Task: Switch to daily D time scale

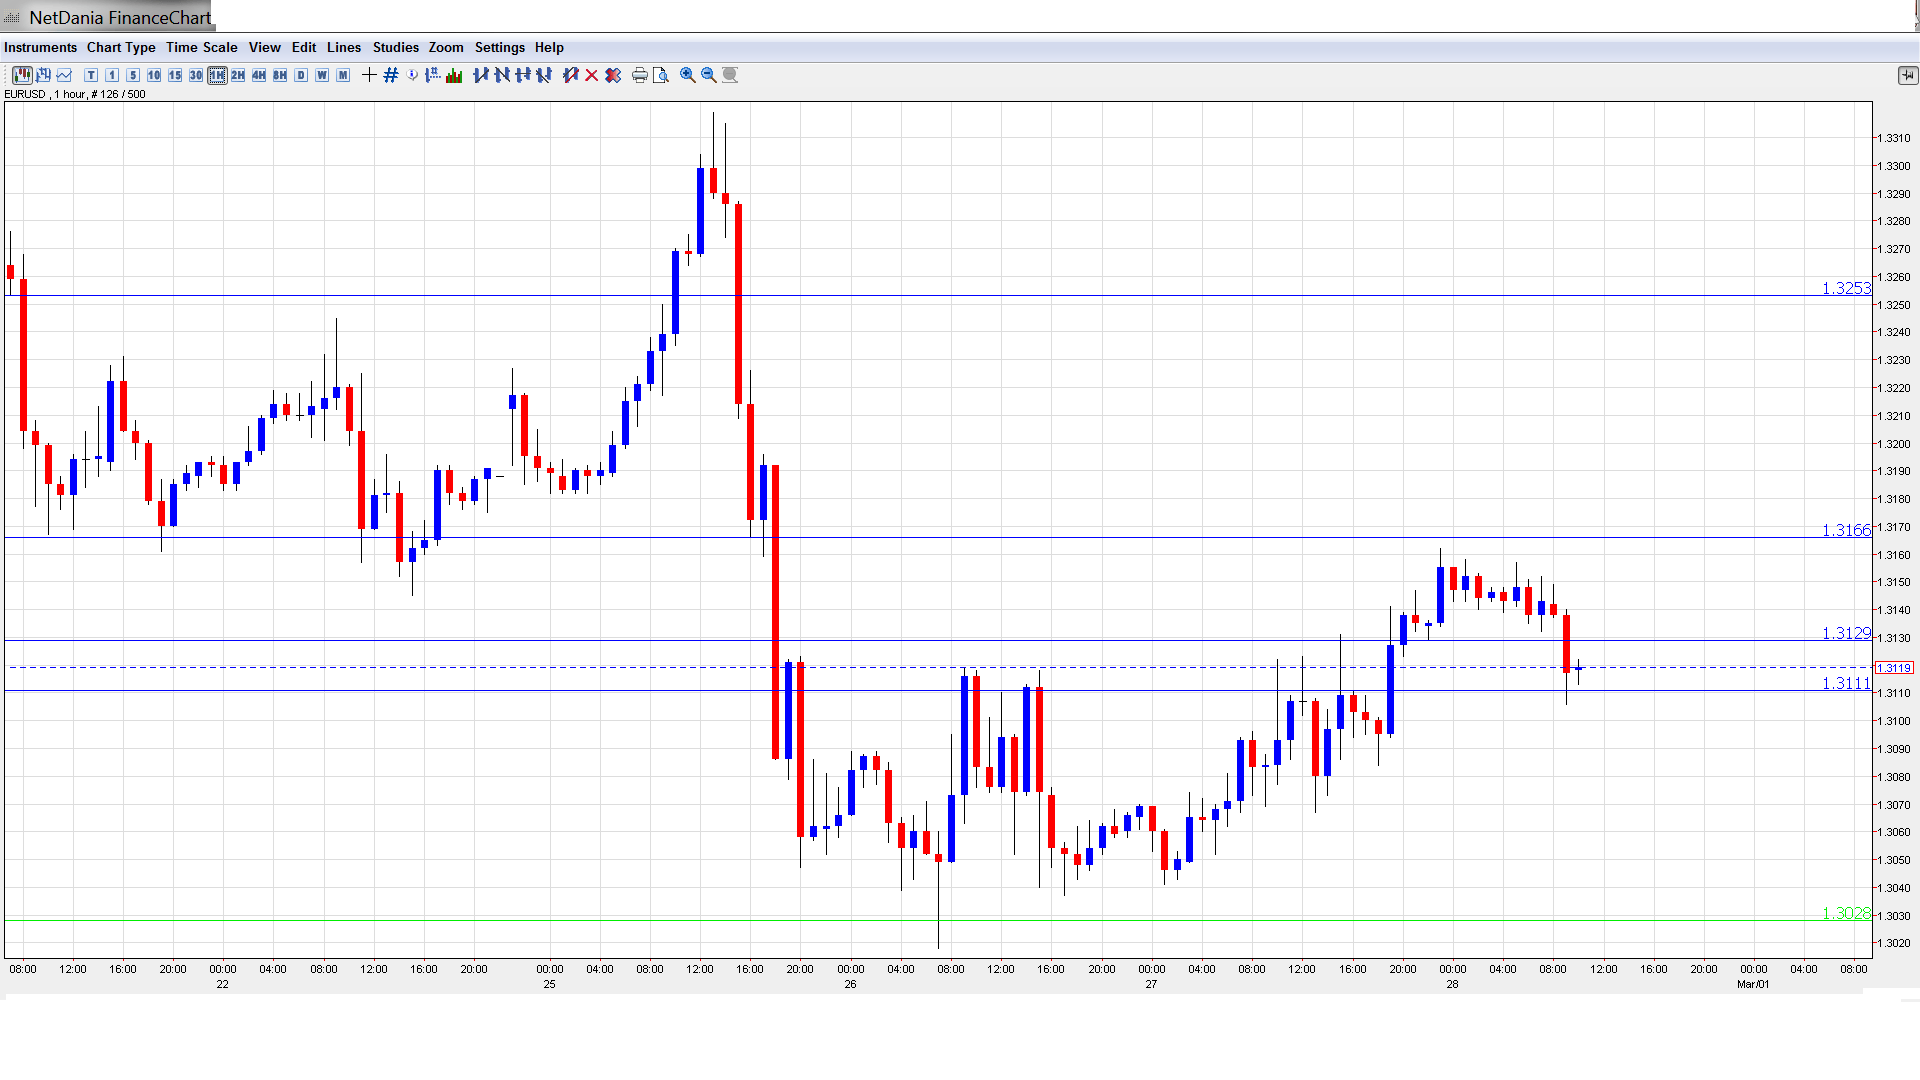Action: coord(301,75)
